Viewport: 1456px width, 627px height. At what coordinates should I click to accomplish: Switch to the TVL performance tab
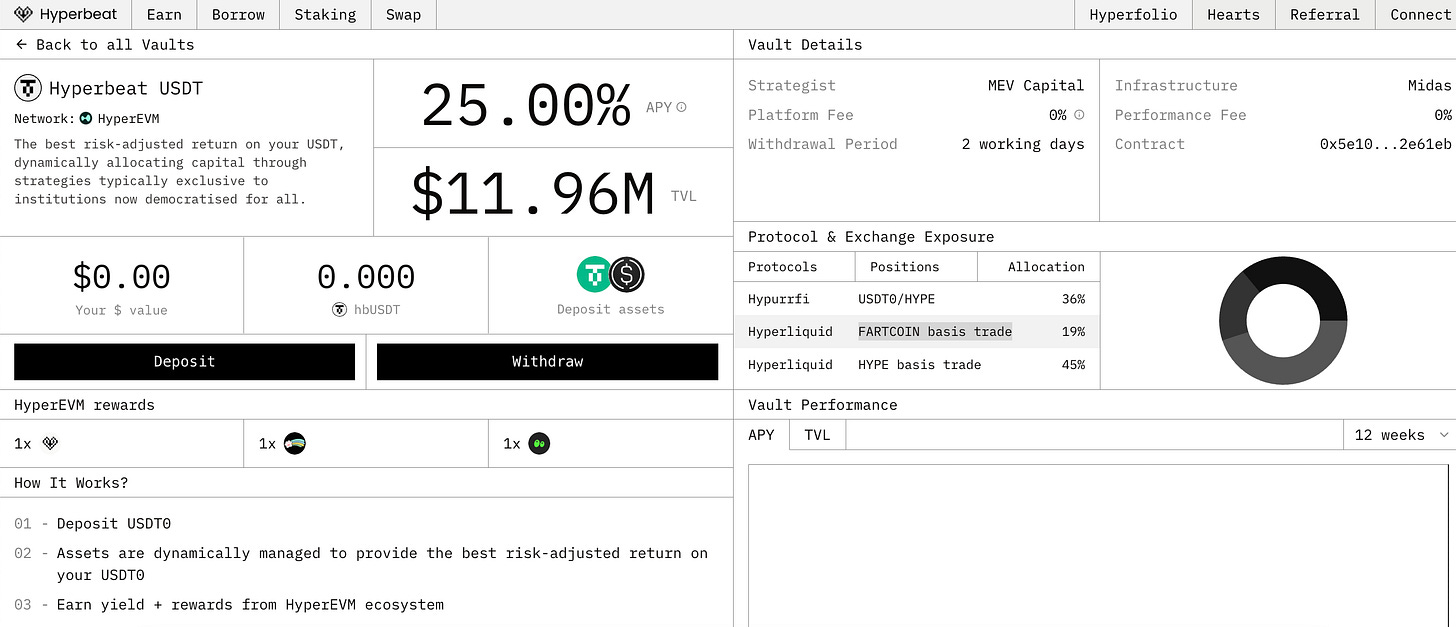point(817,435)
